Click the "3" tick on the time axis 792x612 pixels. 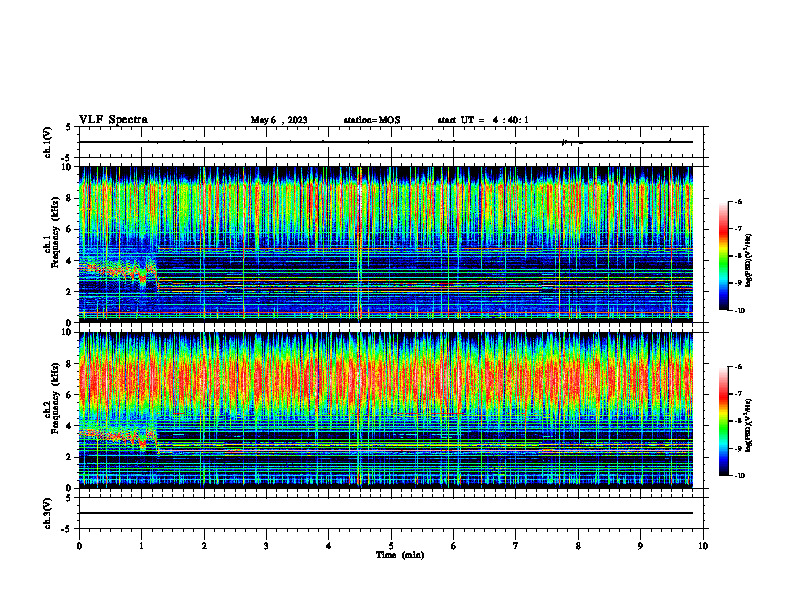[x=266, y=546]
